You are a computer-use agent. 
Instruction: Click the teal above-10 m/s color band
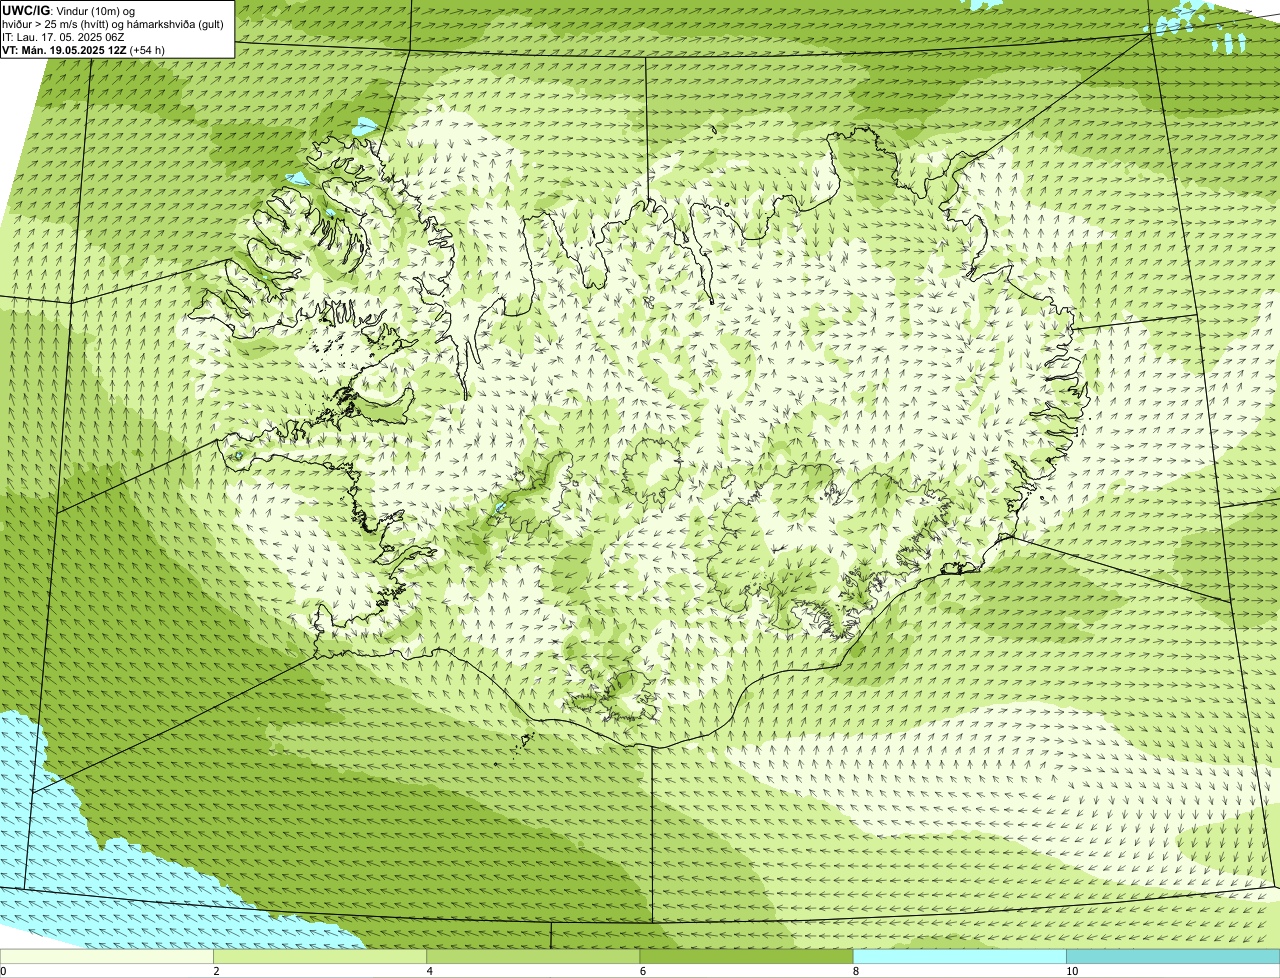point(1172,957)
